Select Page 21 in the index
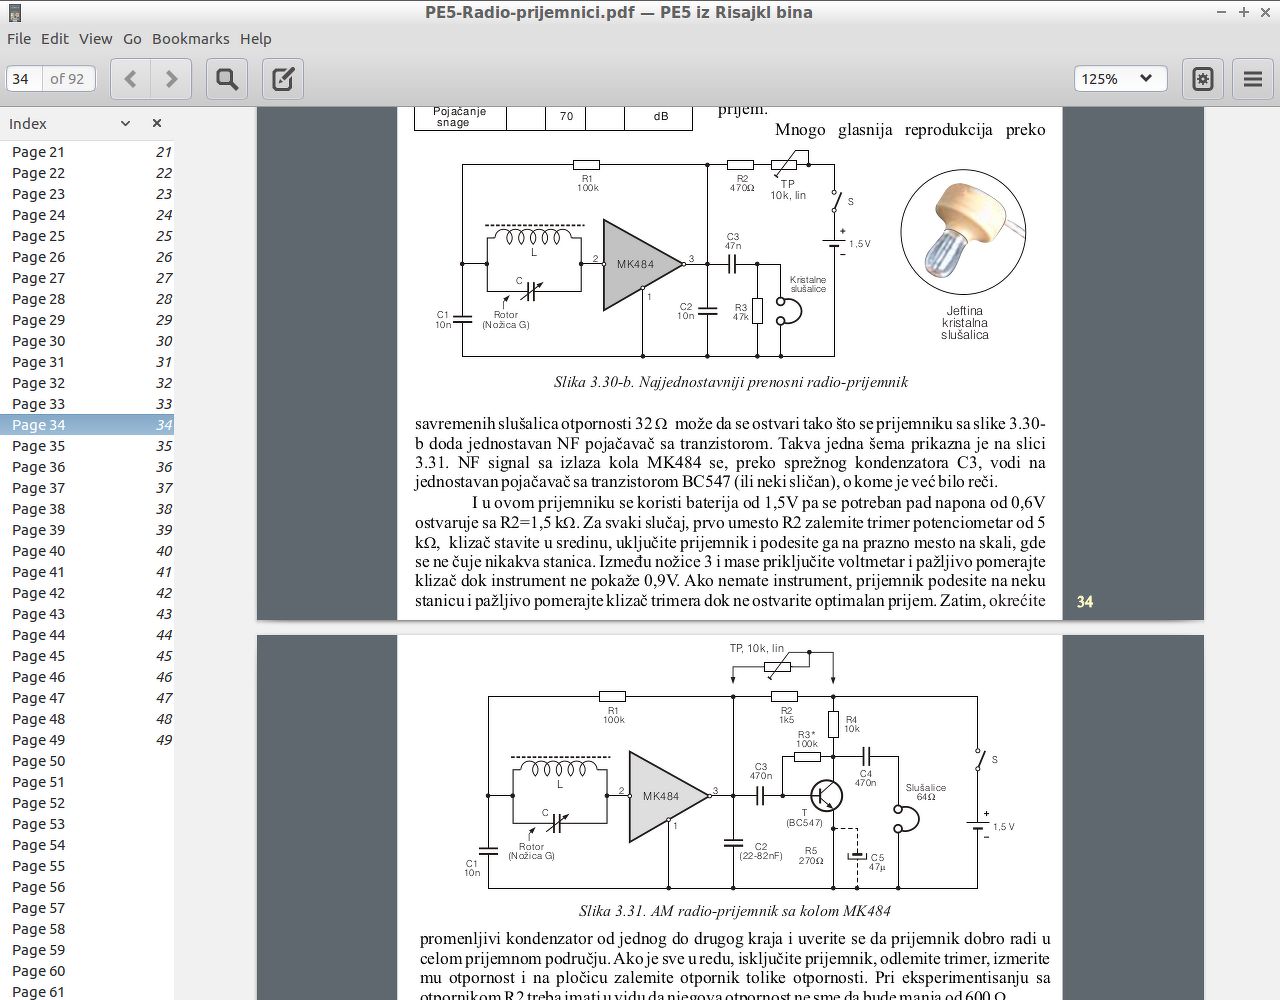1280x1000 pixels. click(x=87, y=152)
